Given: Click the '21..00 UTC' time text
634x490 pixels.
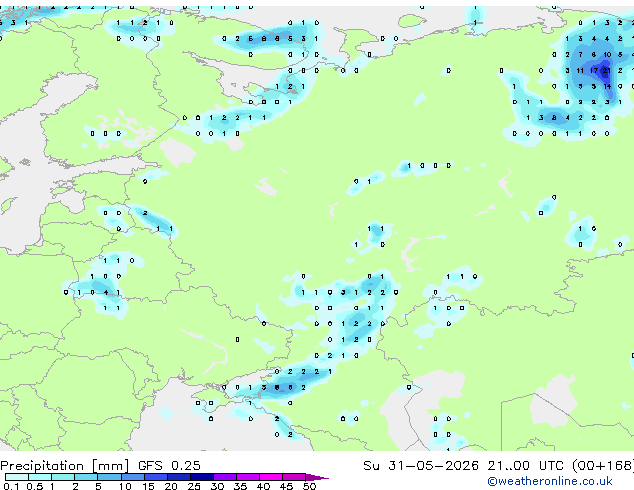Looking at the screenshot, I should coord(525,466).
